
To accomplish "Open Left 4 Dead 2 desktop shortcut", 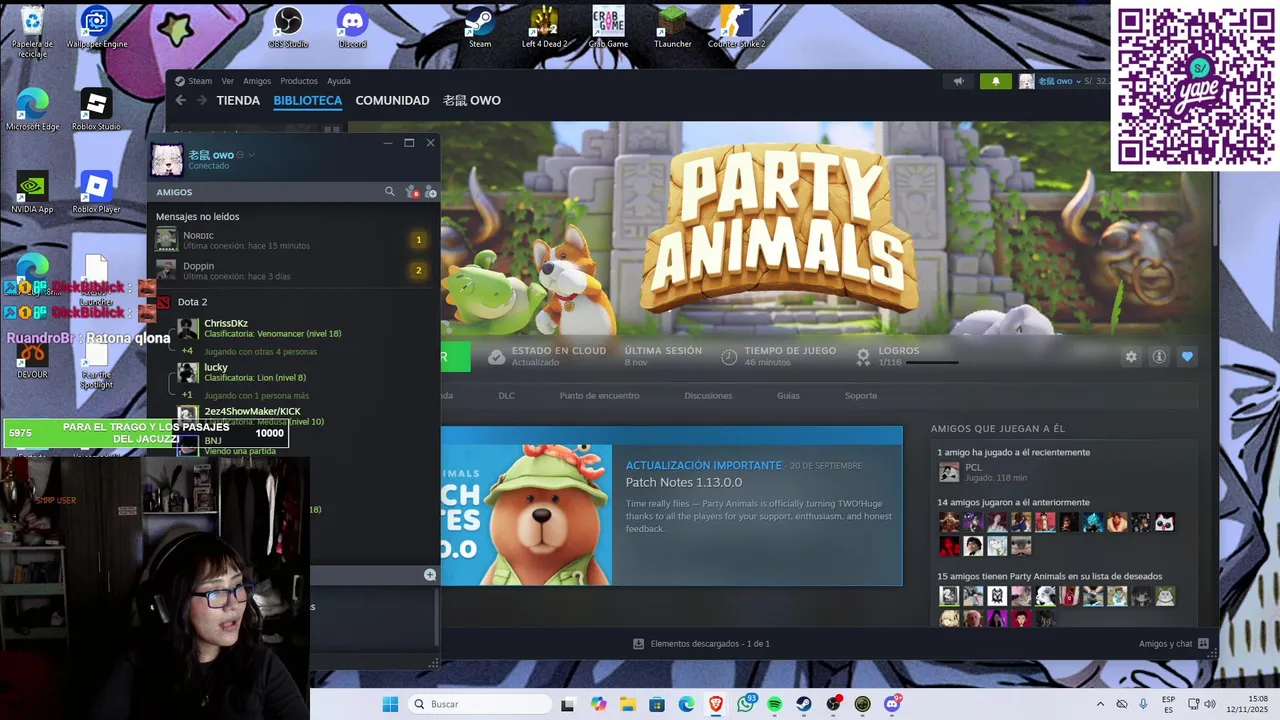I will pos(544,27).
